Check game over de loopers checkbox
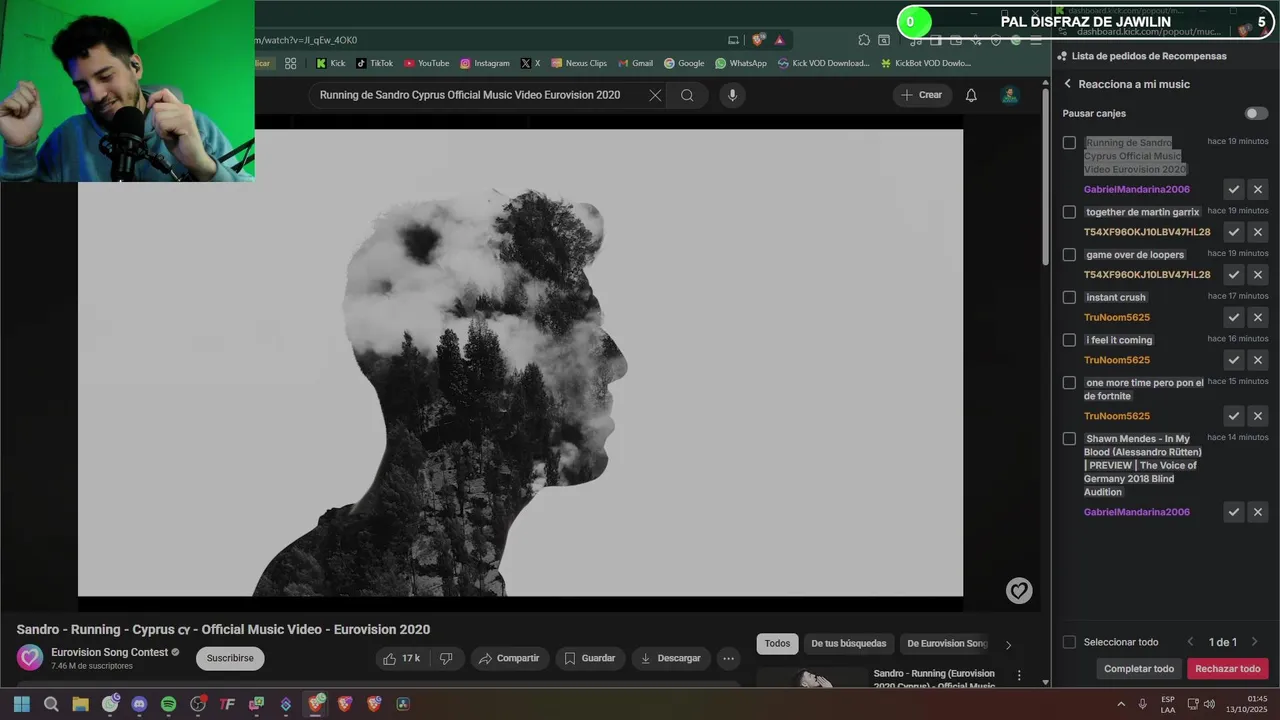The height and width of the screenshot is (720, 1280). point(1069,255)
